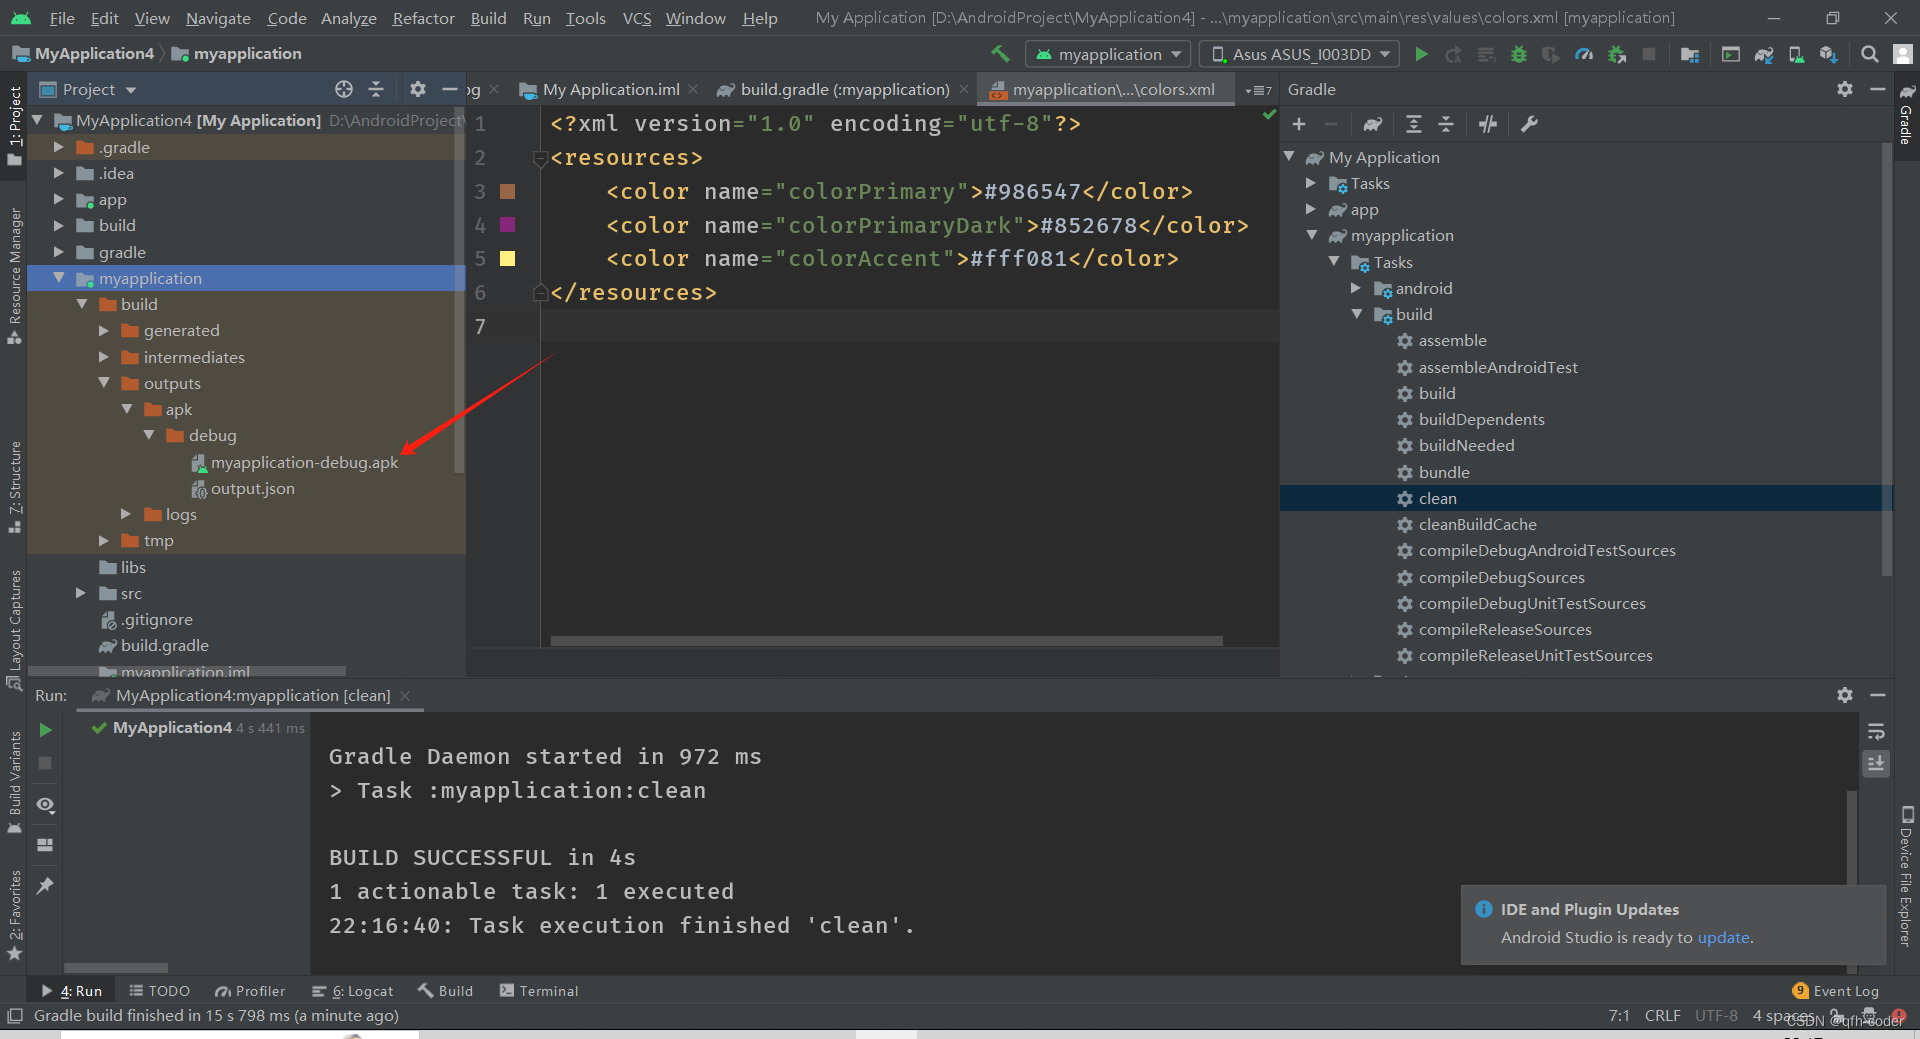Expand android tasks in Gradle panel
Image resolution: width=1920 pixels, height=1039 pixels.
coord(1356,288)
